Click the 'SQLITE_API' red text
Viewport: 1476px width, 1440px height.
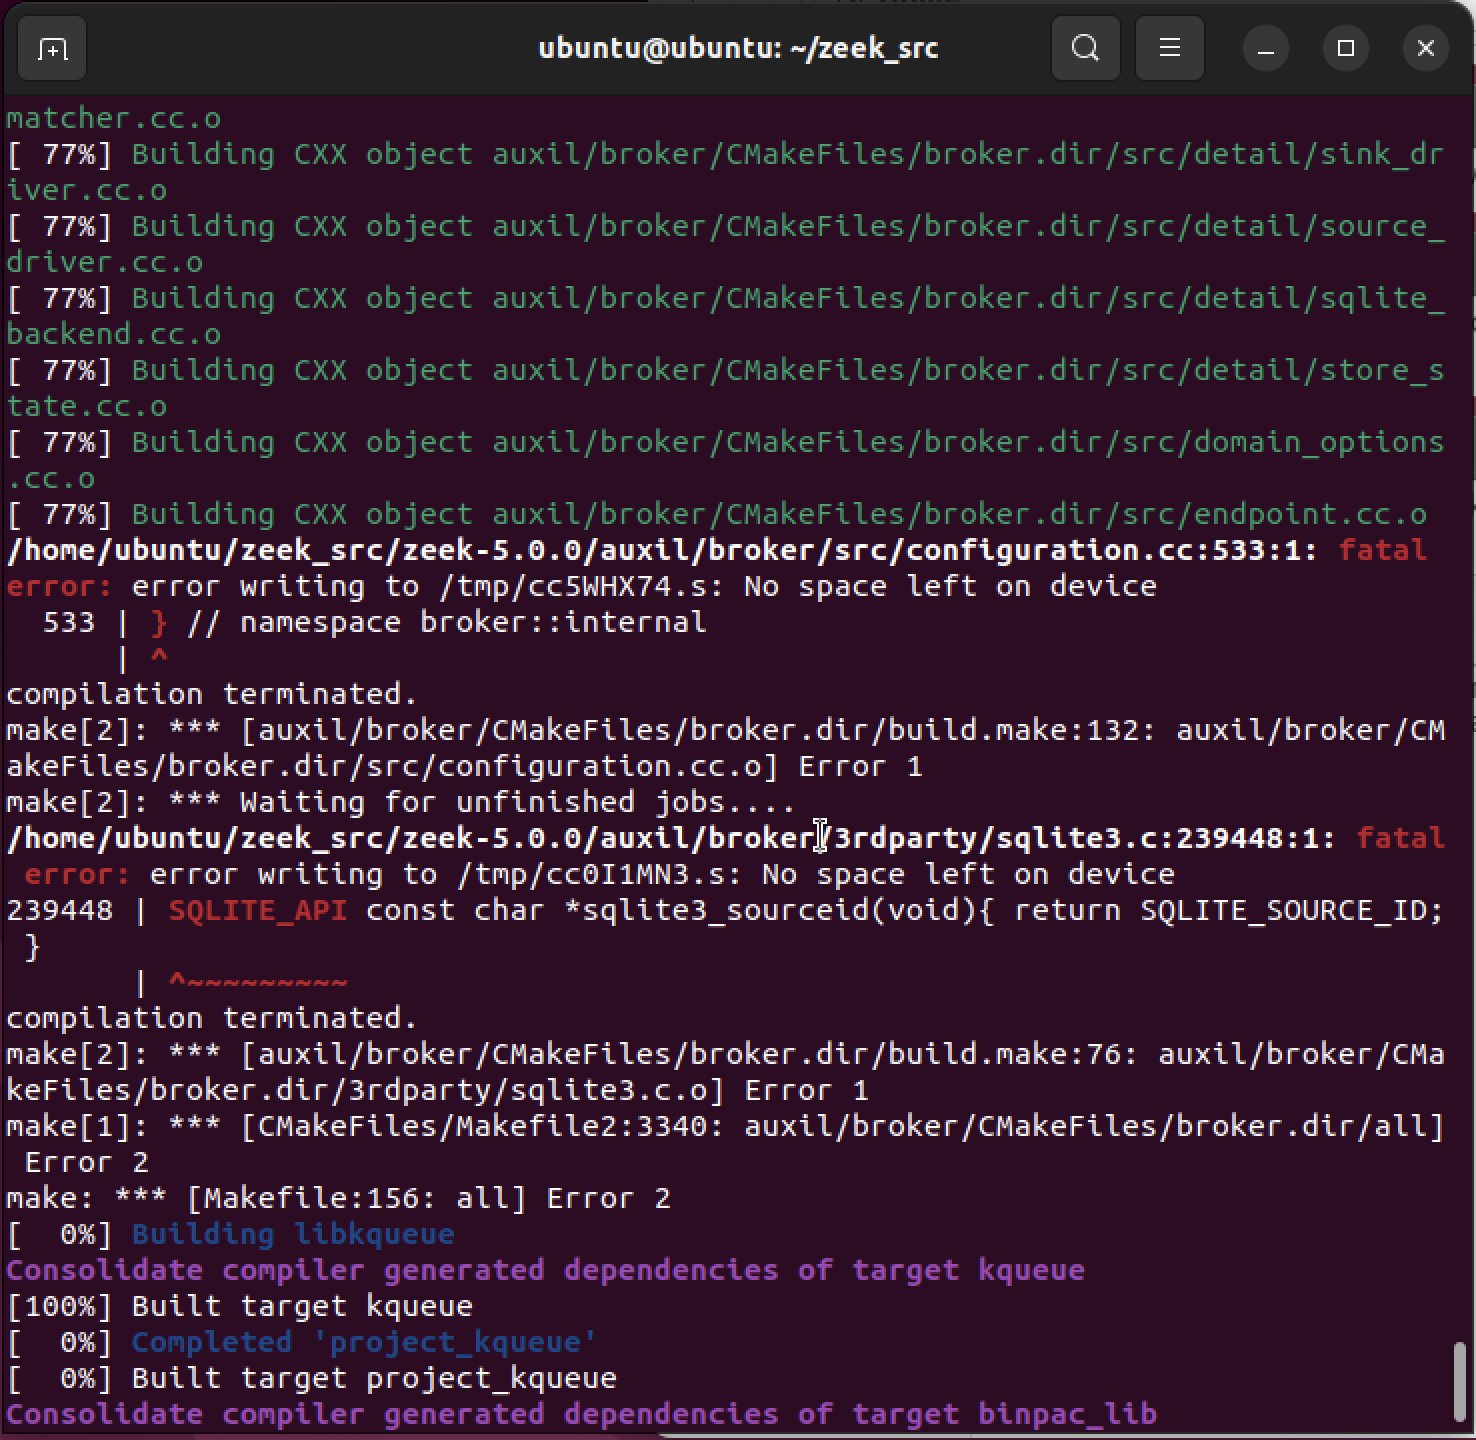click(x=258, y=910)
